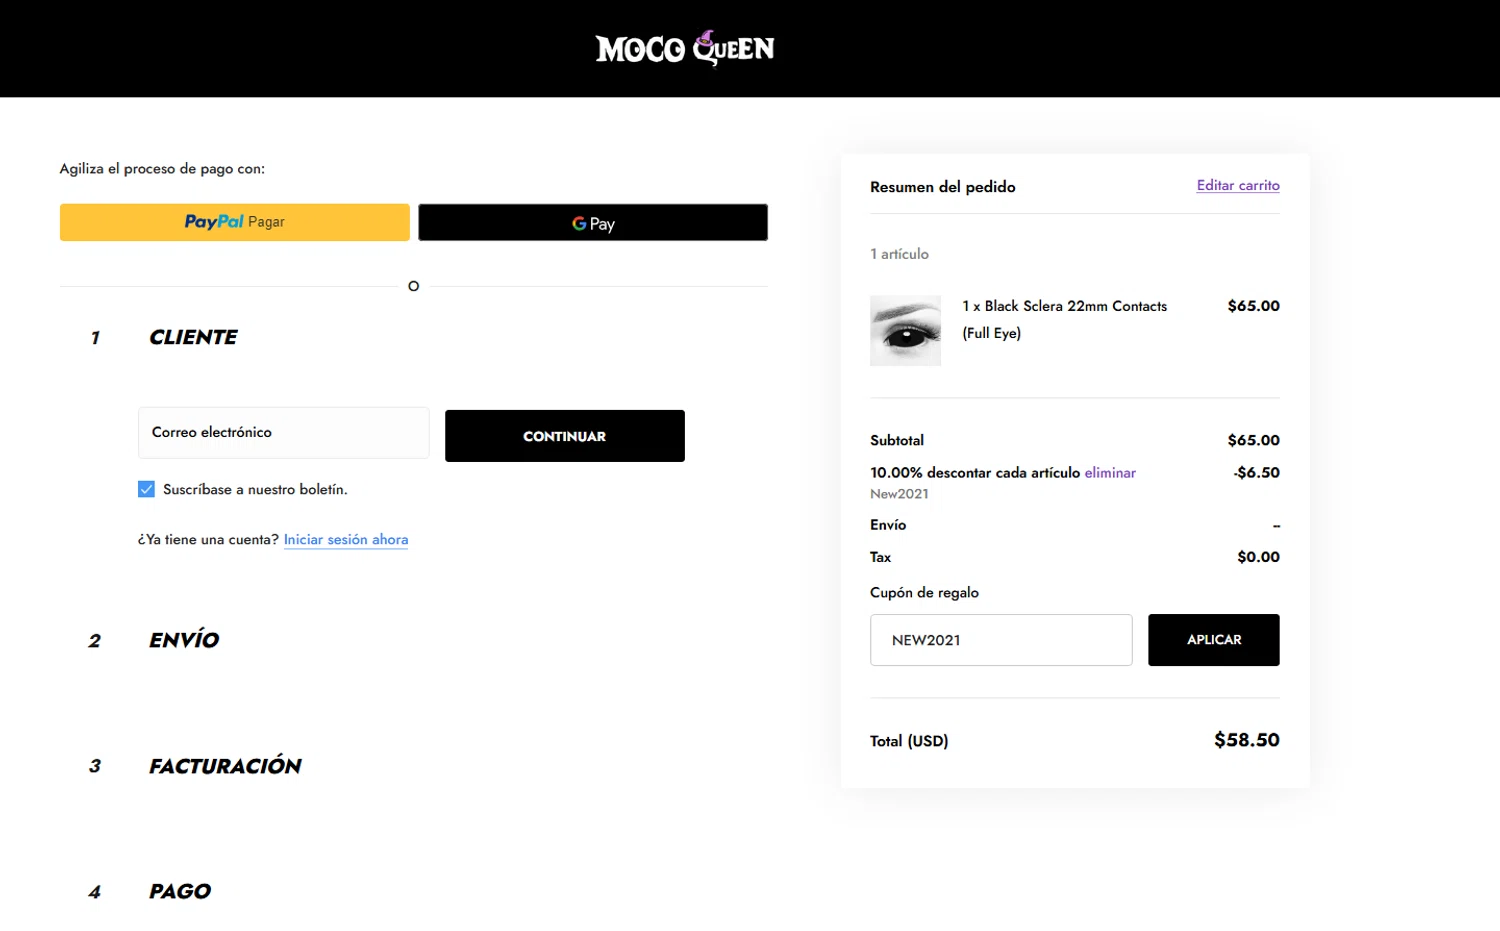Click the Black Sclera contacts product thumbnail
The width and height of the screenshot is (1500, 931).
pyautogui.click(x=905, y=331)
